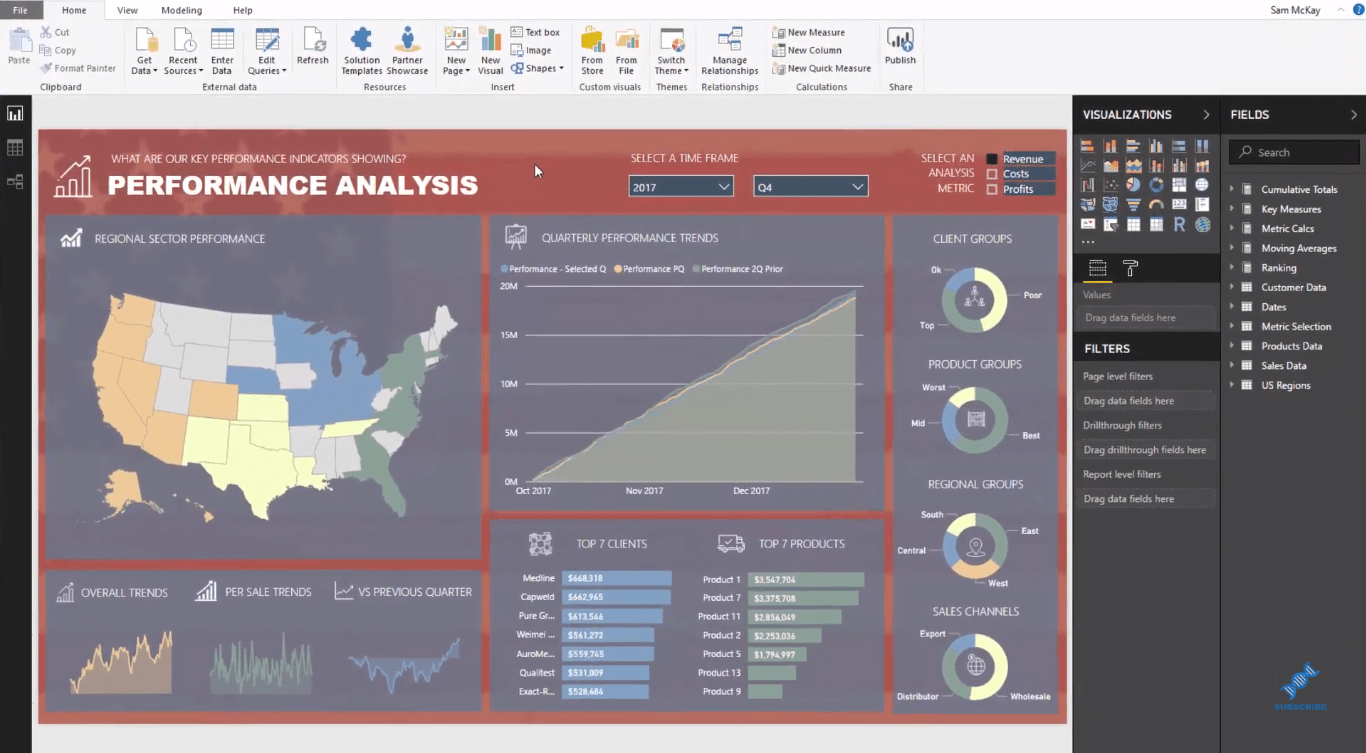
Task: Select the scatter chart visual
Action: [1110, 184]
